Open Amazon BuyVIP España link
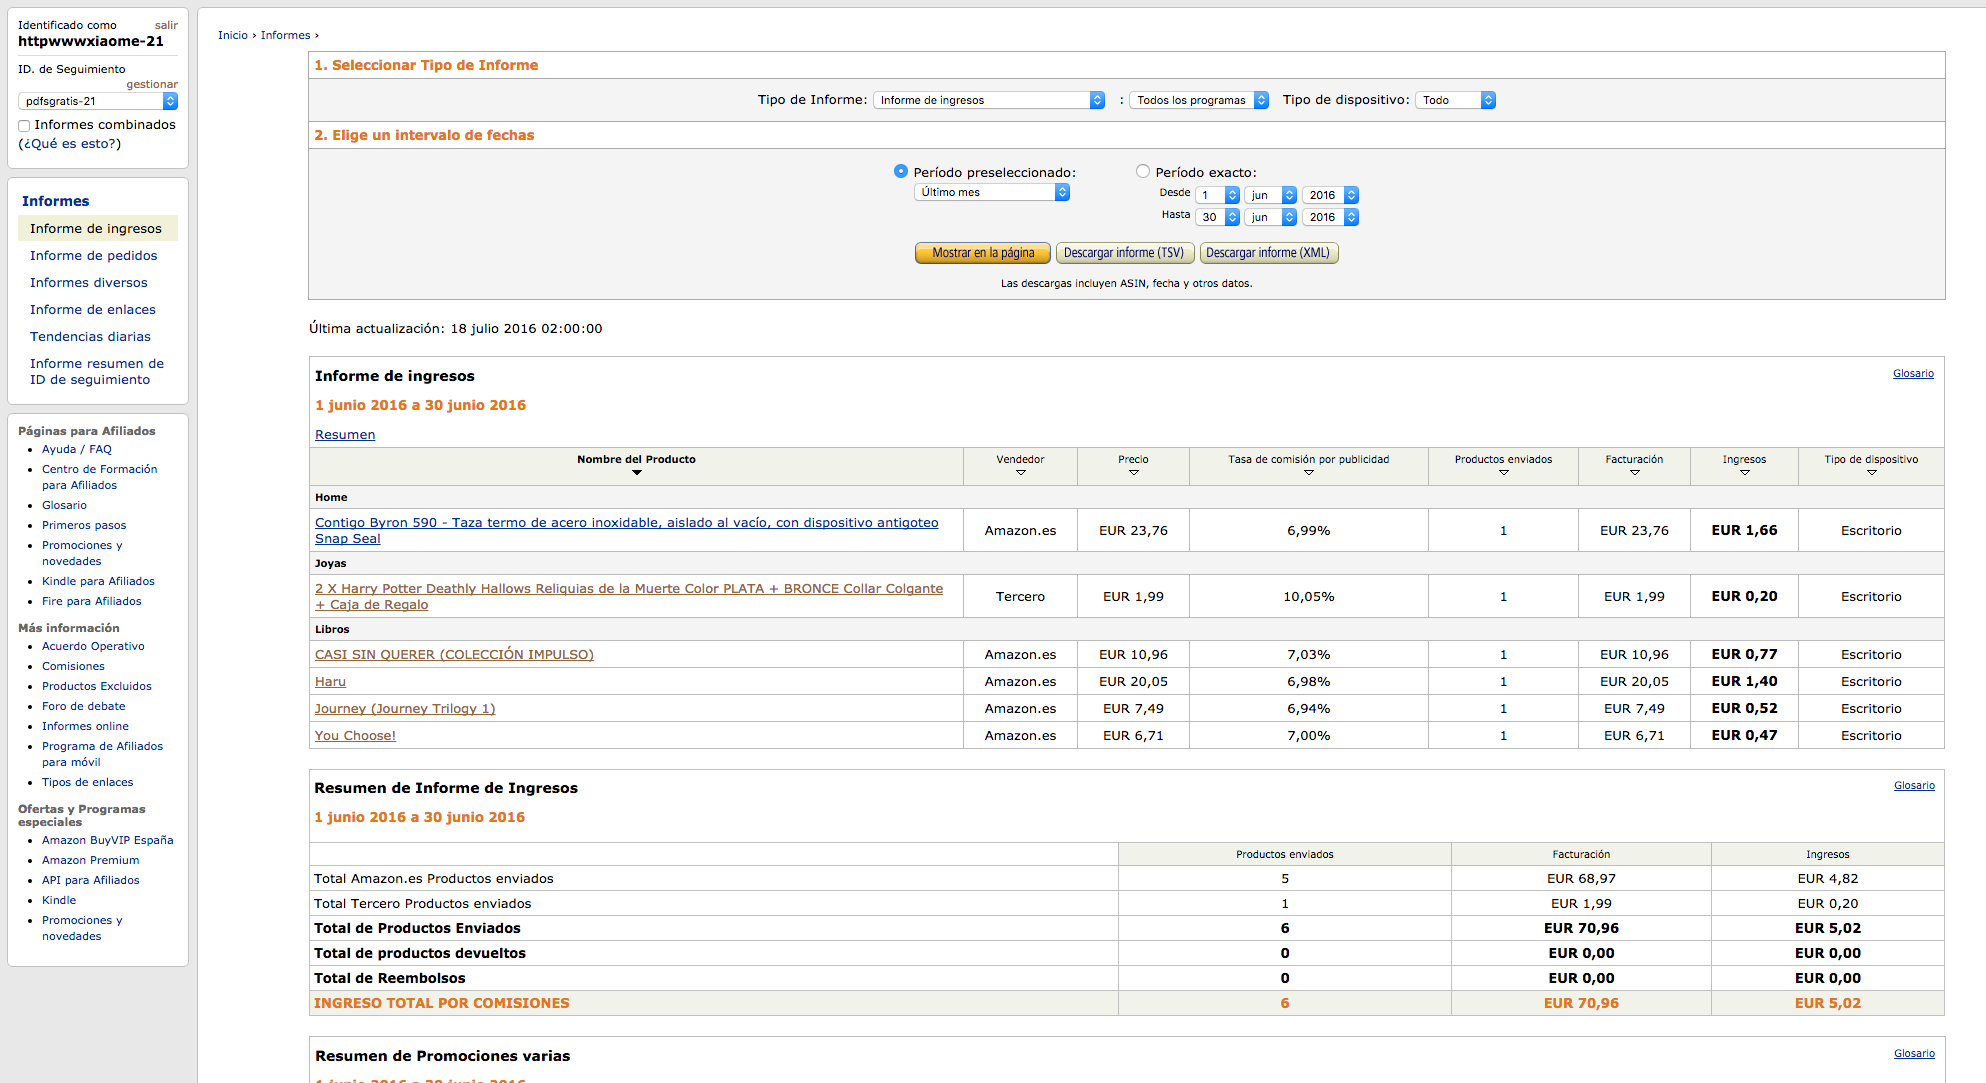This screenshot has height=1083, width=1986. click(x=108, y=840)
